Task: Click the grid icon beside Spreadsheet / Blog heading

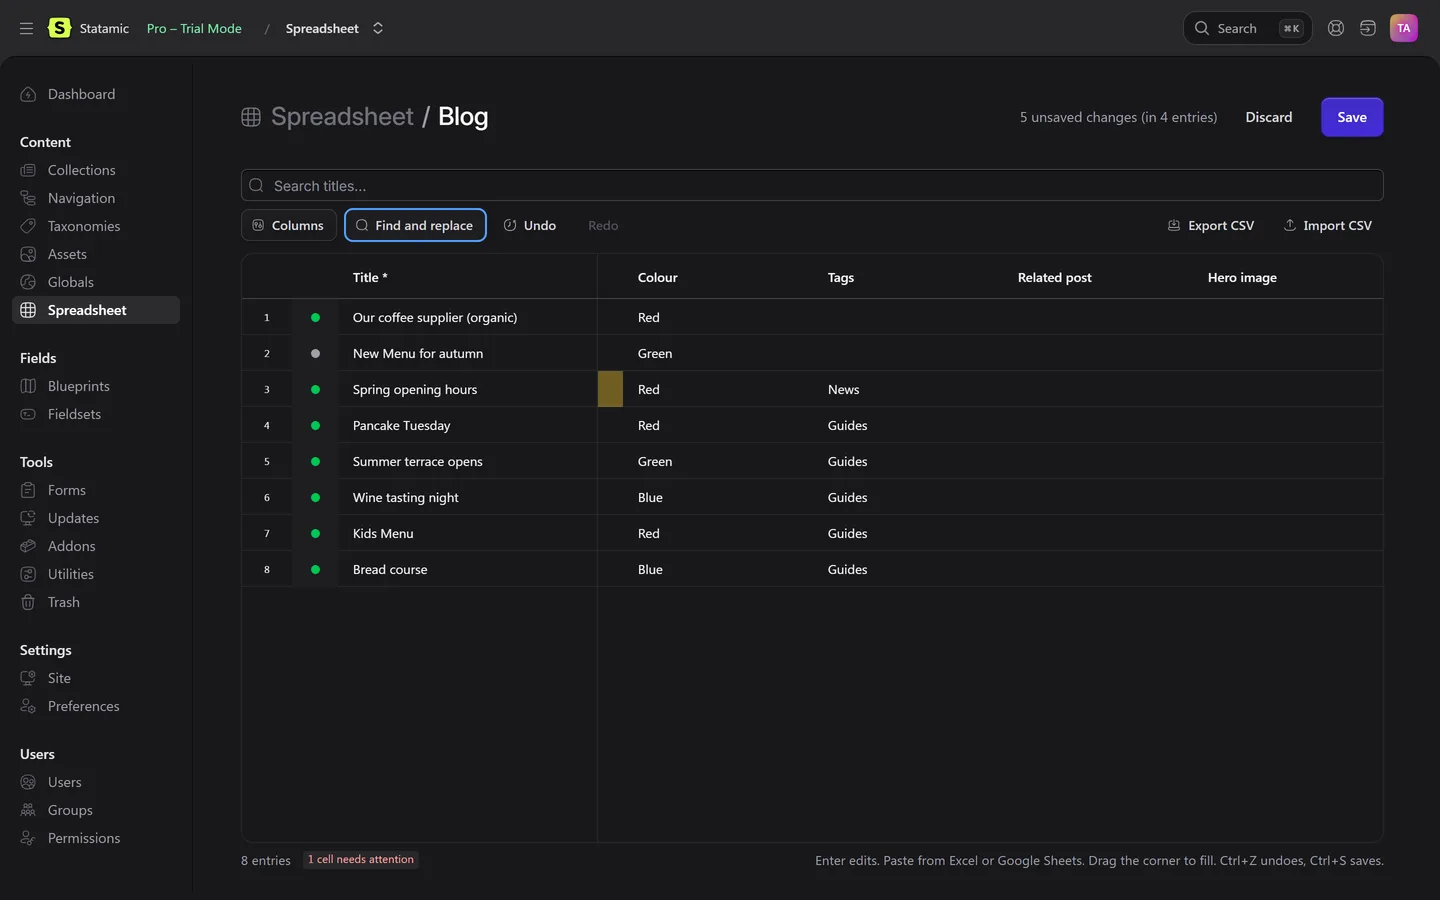Action: 251,117
